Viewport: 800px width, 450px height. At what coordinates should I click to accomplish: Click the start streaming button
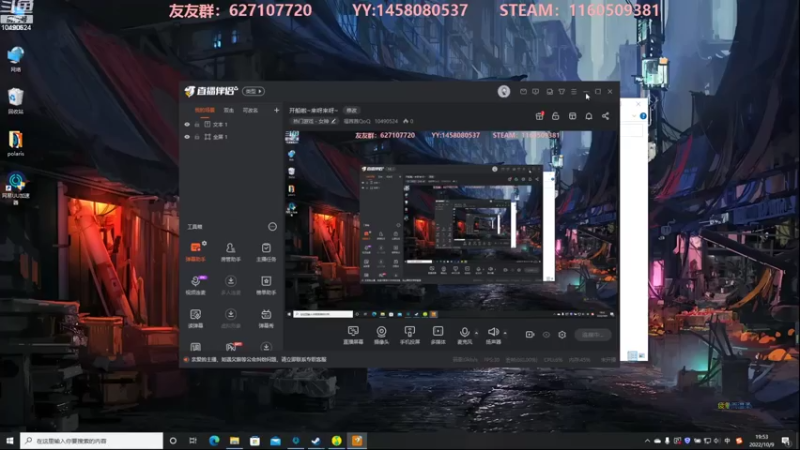click(593, 335)
